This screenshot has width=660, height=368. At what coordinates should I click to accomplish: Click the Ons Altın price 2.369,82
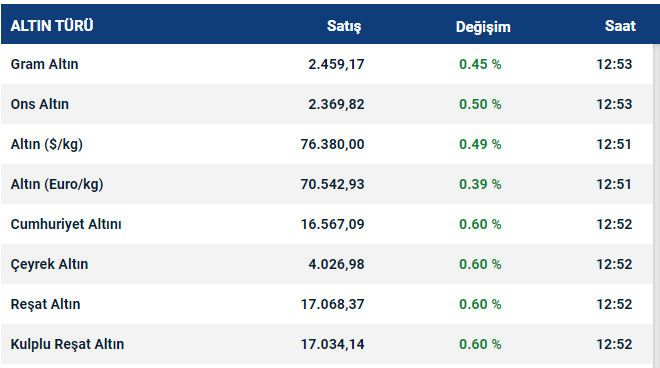click(x=336, y=104)
